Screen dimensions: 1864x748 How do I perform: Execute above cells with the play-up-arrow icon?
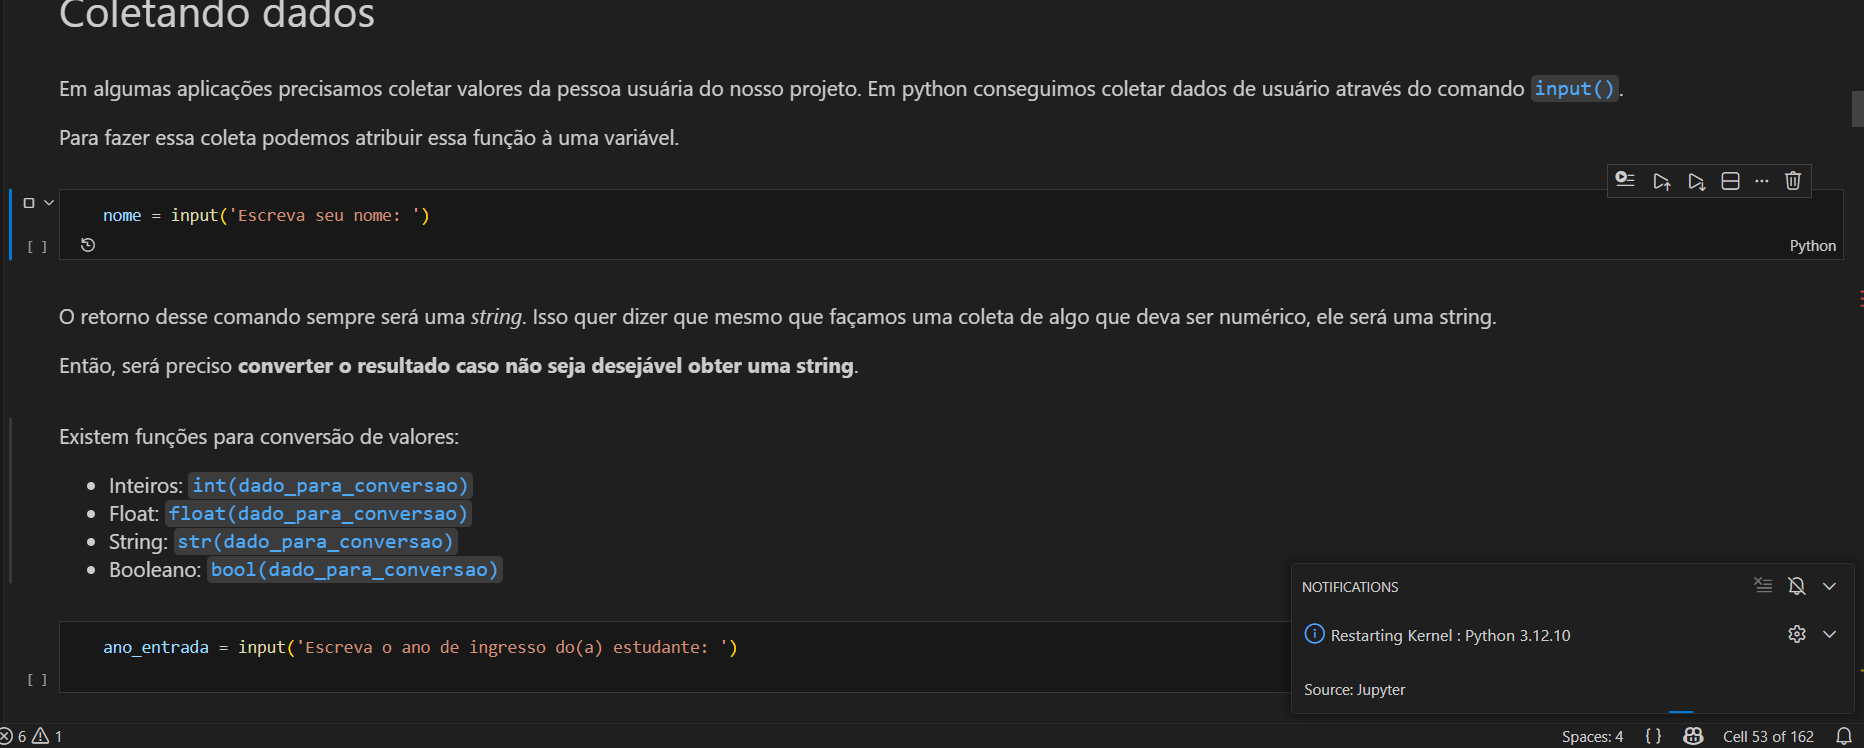pos(1661,181)
